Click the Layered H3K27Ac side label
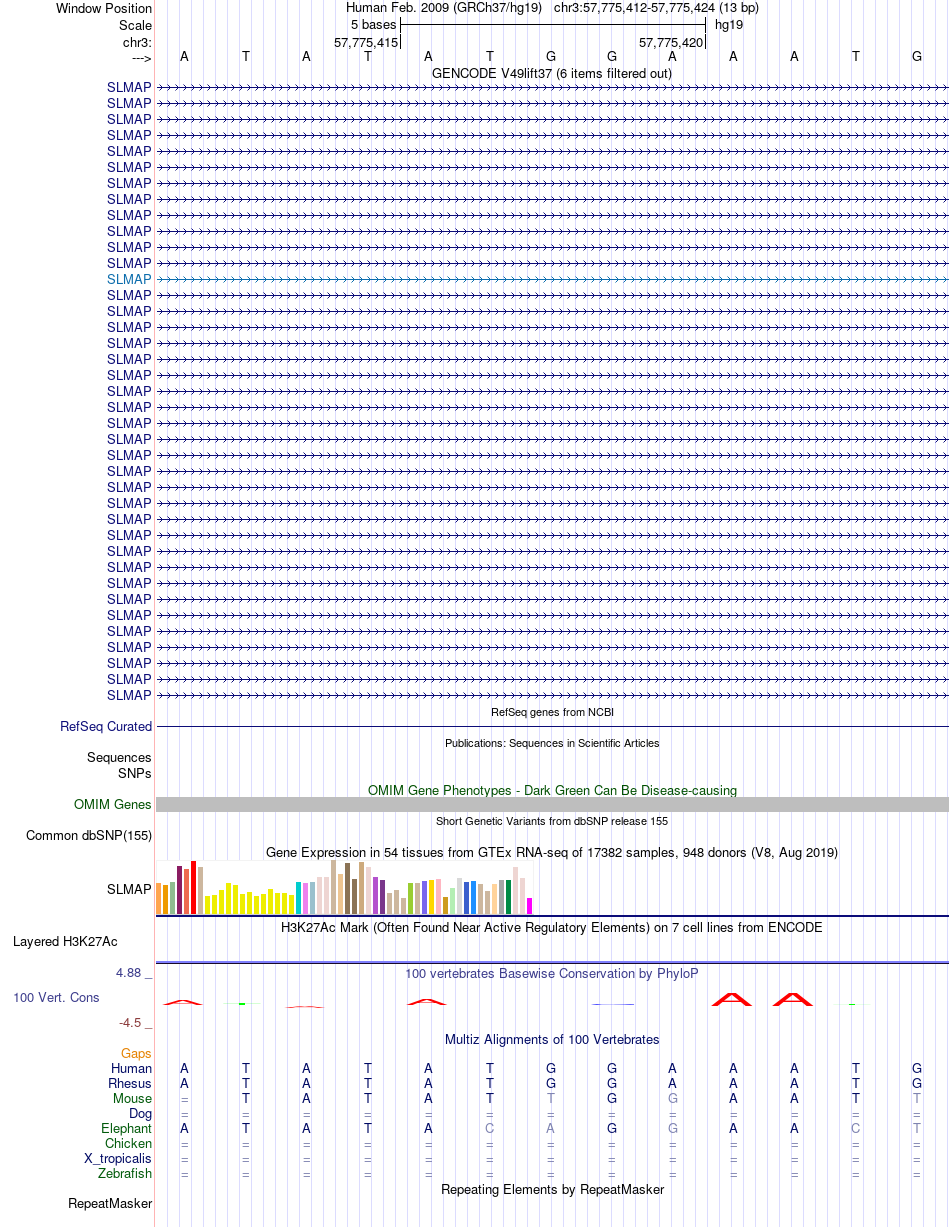Viewport: 950px width, 1227px height. [x=65, y=941]
